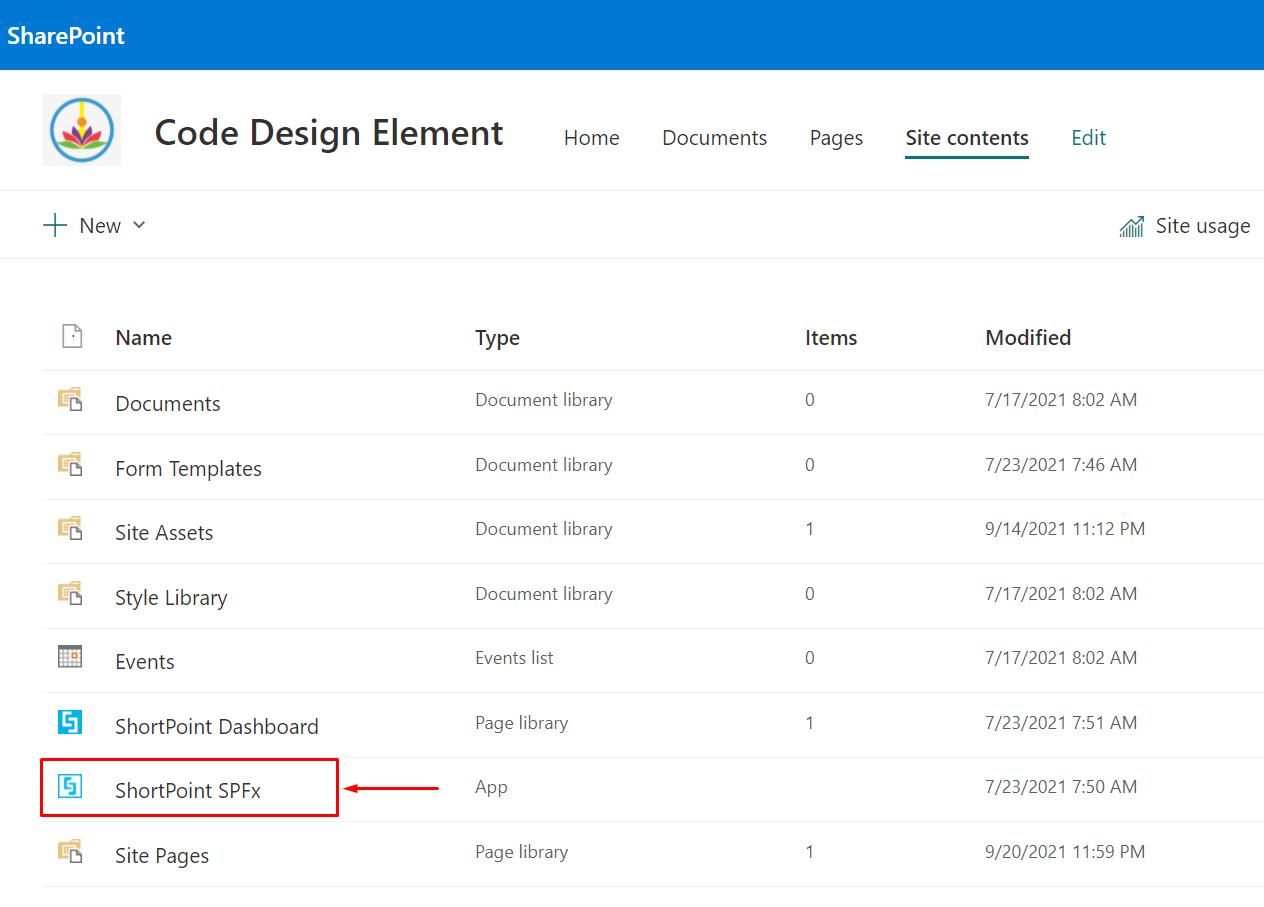
Task: Sort by the Name column header
Action: 144,338
